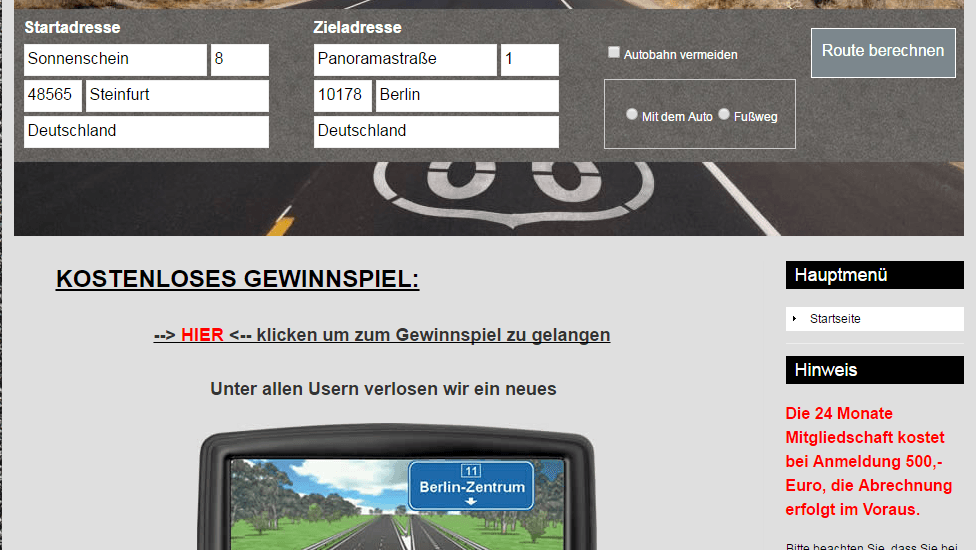Click the destination postal code 10178 field
Viewport: 976px width, 550px height.
(343, 96)
